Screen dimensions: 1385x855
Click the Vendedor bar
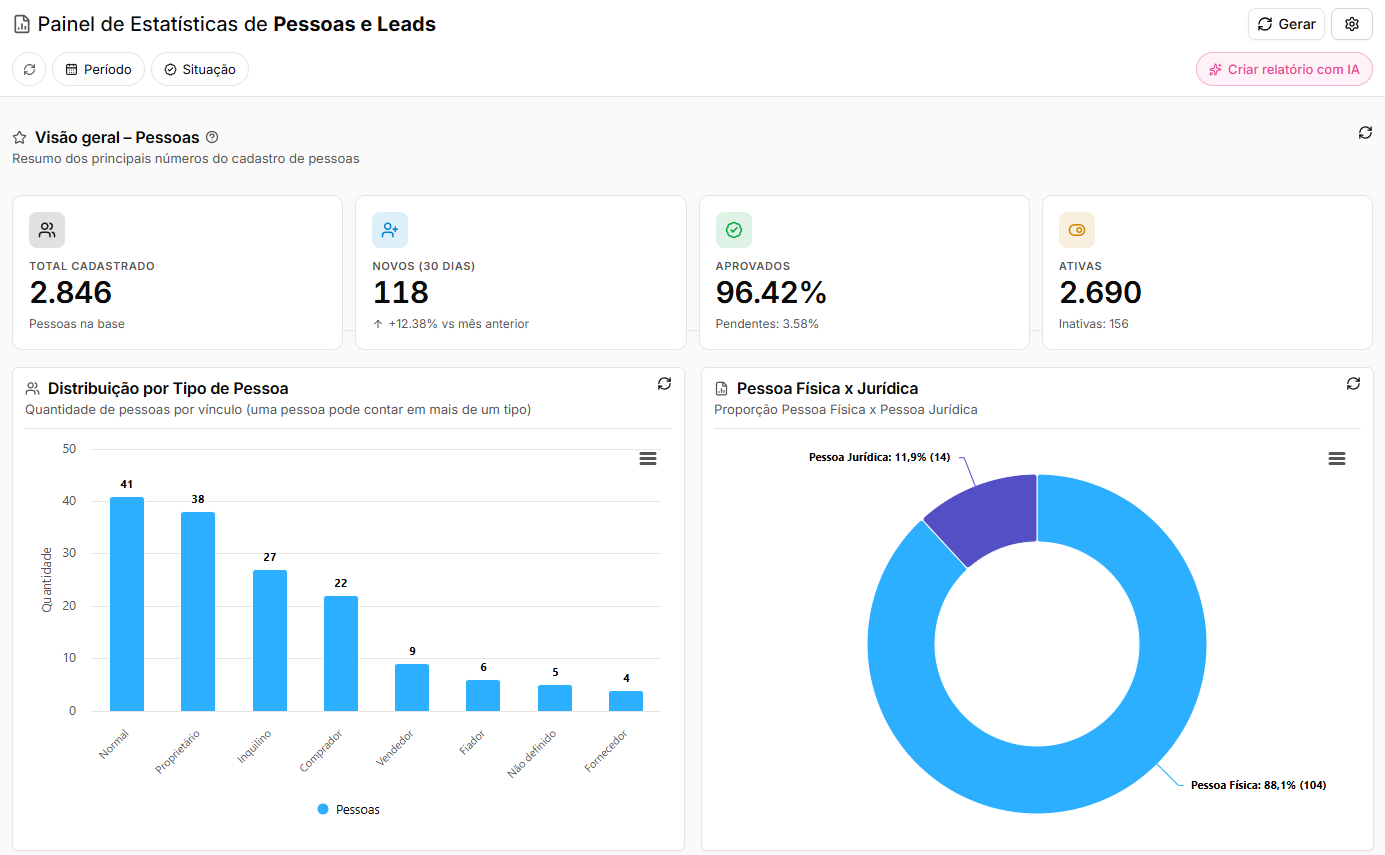(412, 688)
